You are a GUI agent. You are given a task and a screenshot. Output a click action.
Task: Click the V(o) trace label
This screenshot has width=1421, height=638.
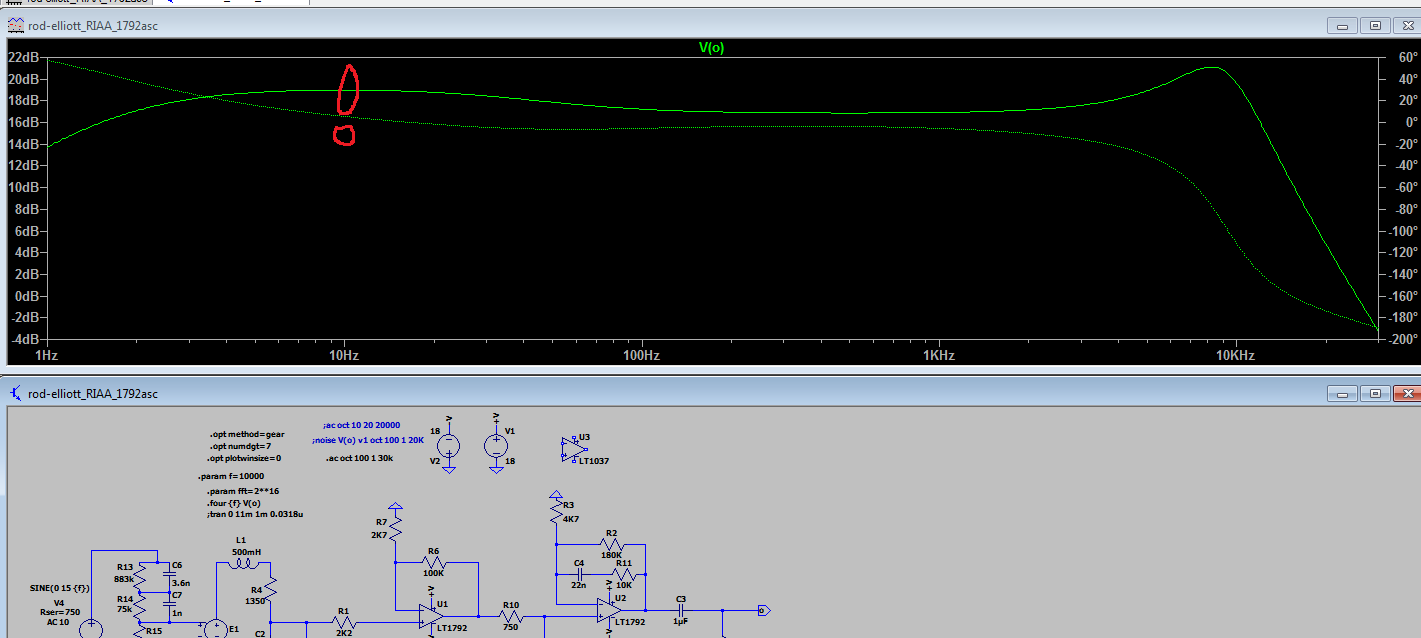point(711,47)
